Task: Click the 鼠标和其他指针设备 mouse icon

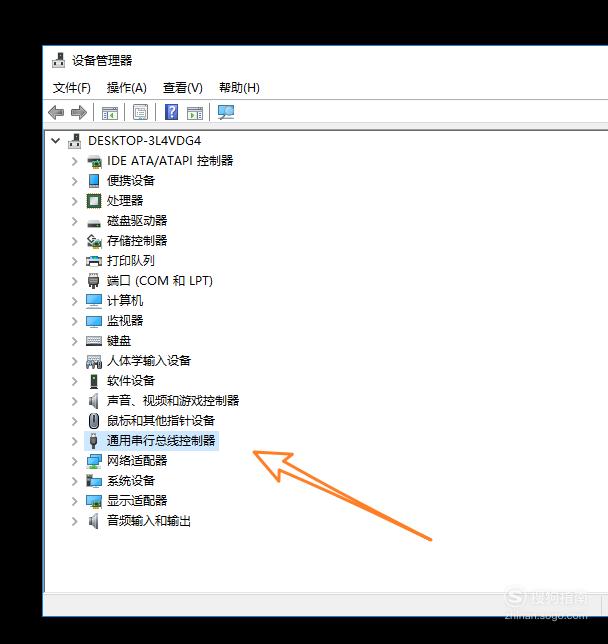Action: 94,421
